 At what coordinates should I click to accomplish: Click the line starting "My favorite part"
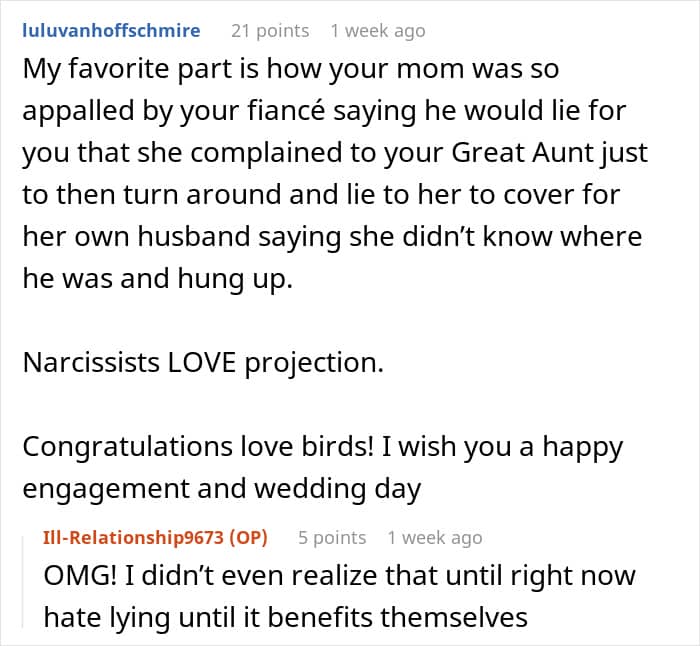[290, 70]
